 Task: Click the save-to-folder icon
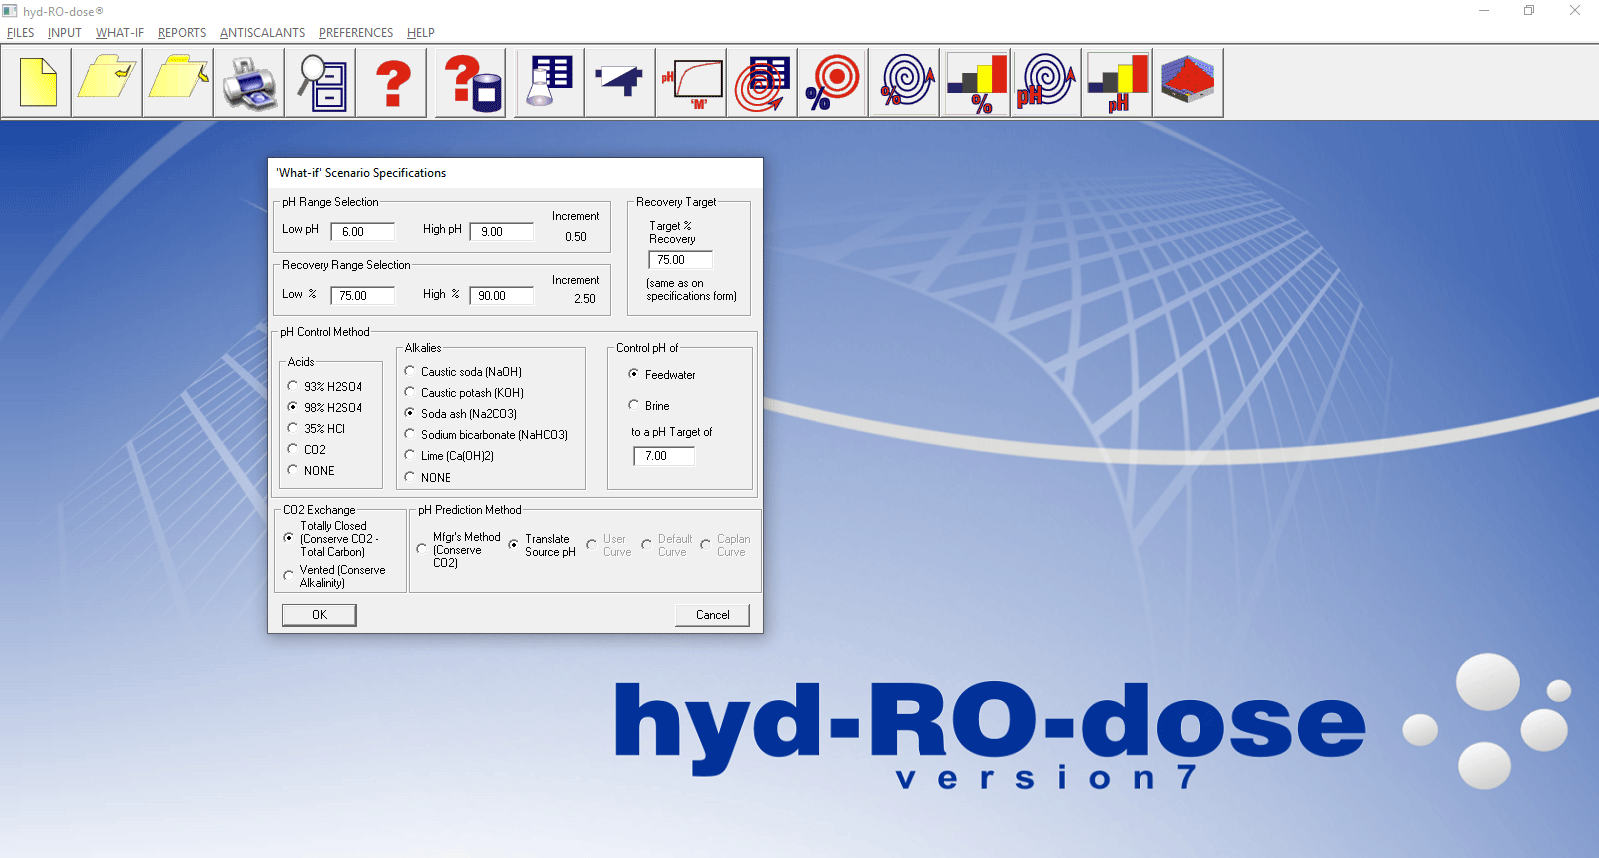pyautogui.click(x=178, y=82)
